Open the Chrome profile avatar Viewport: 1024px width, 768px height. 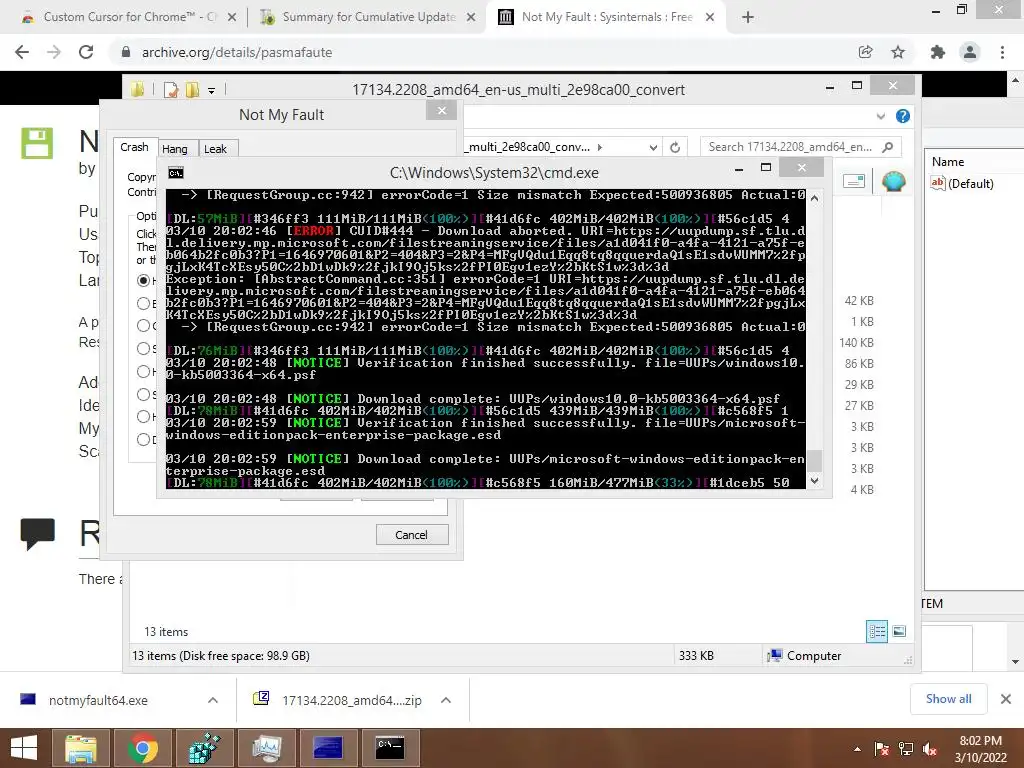[970, 52]
